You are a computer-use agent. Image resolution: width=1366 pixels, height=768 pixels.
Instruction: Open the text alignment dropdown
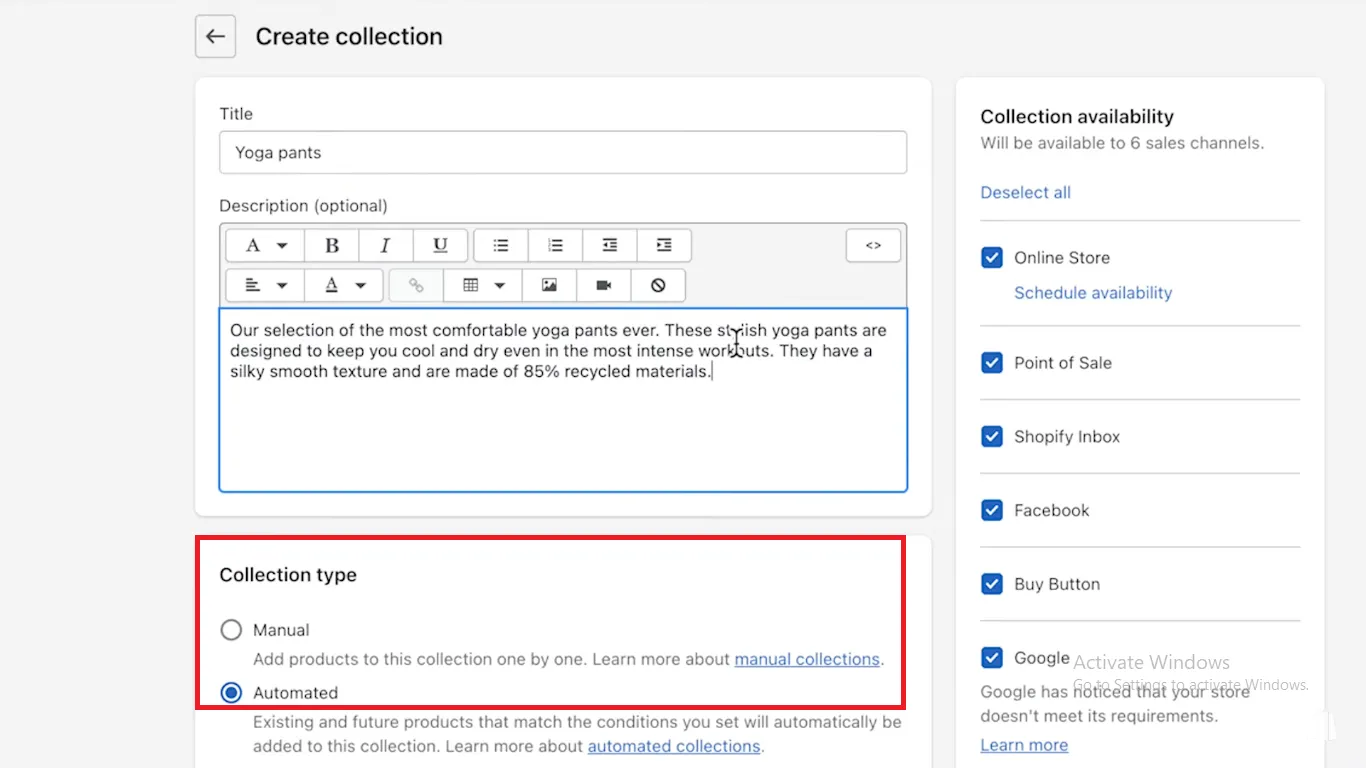pyautogui.click(x=266, y=285)
